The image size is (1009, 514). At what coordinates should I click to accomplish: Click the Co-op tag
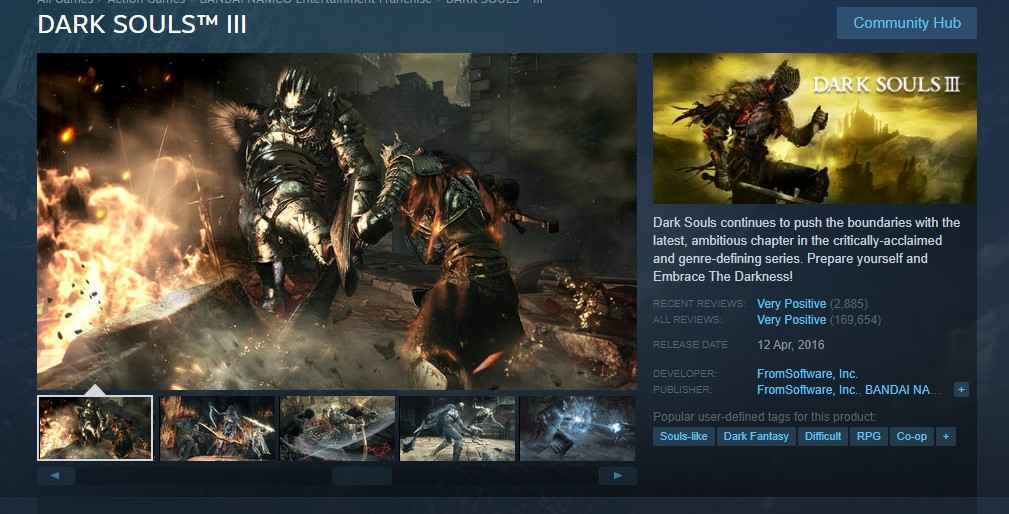coord(911,436)
